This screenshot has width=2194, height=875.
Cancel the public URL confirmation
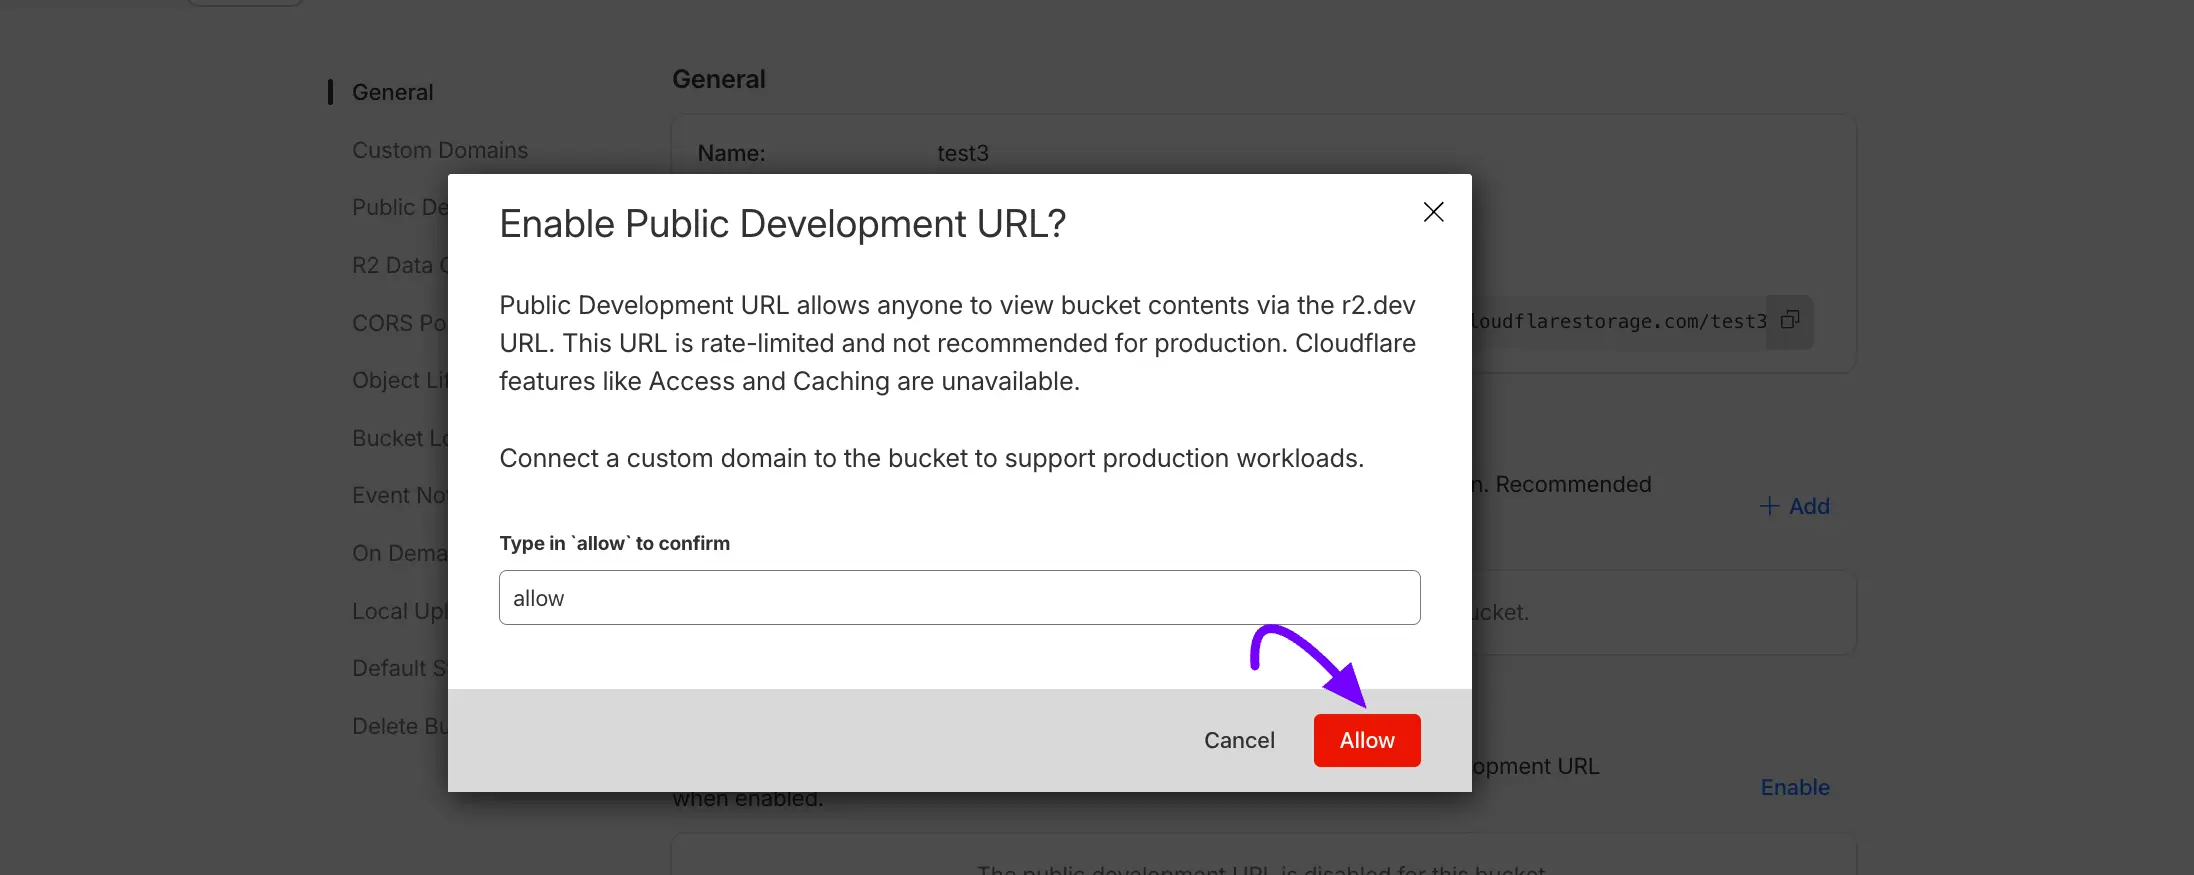click(x=1238, y=740)
